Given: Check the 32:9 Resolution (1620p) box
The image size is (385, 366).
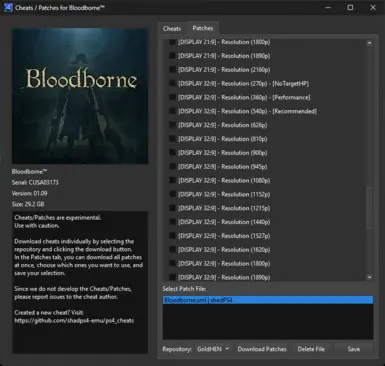Looking at the screenshot, I should pyautogui.click(x=172, y=249).
